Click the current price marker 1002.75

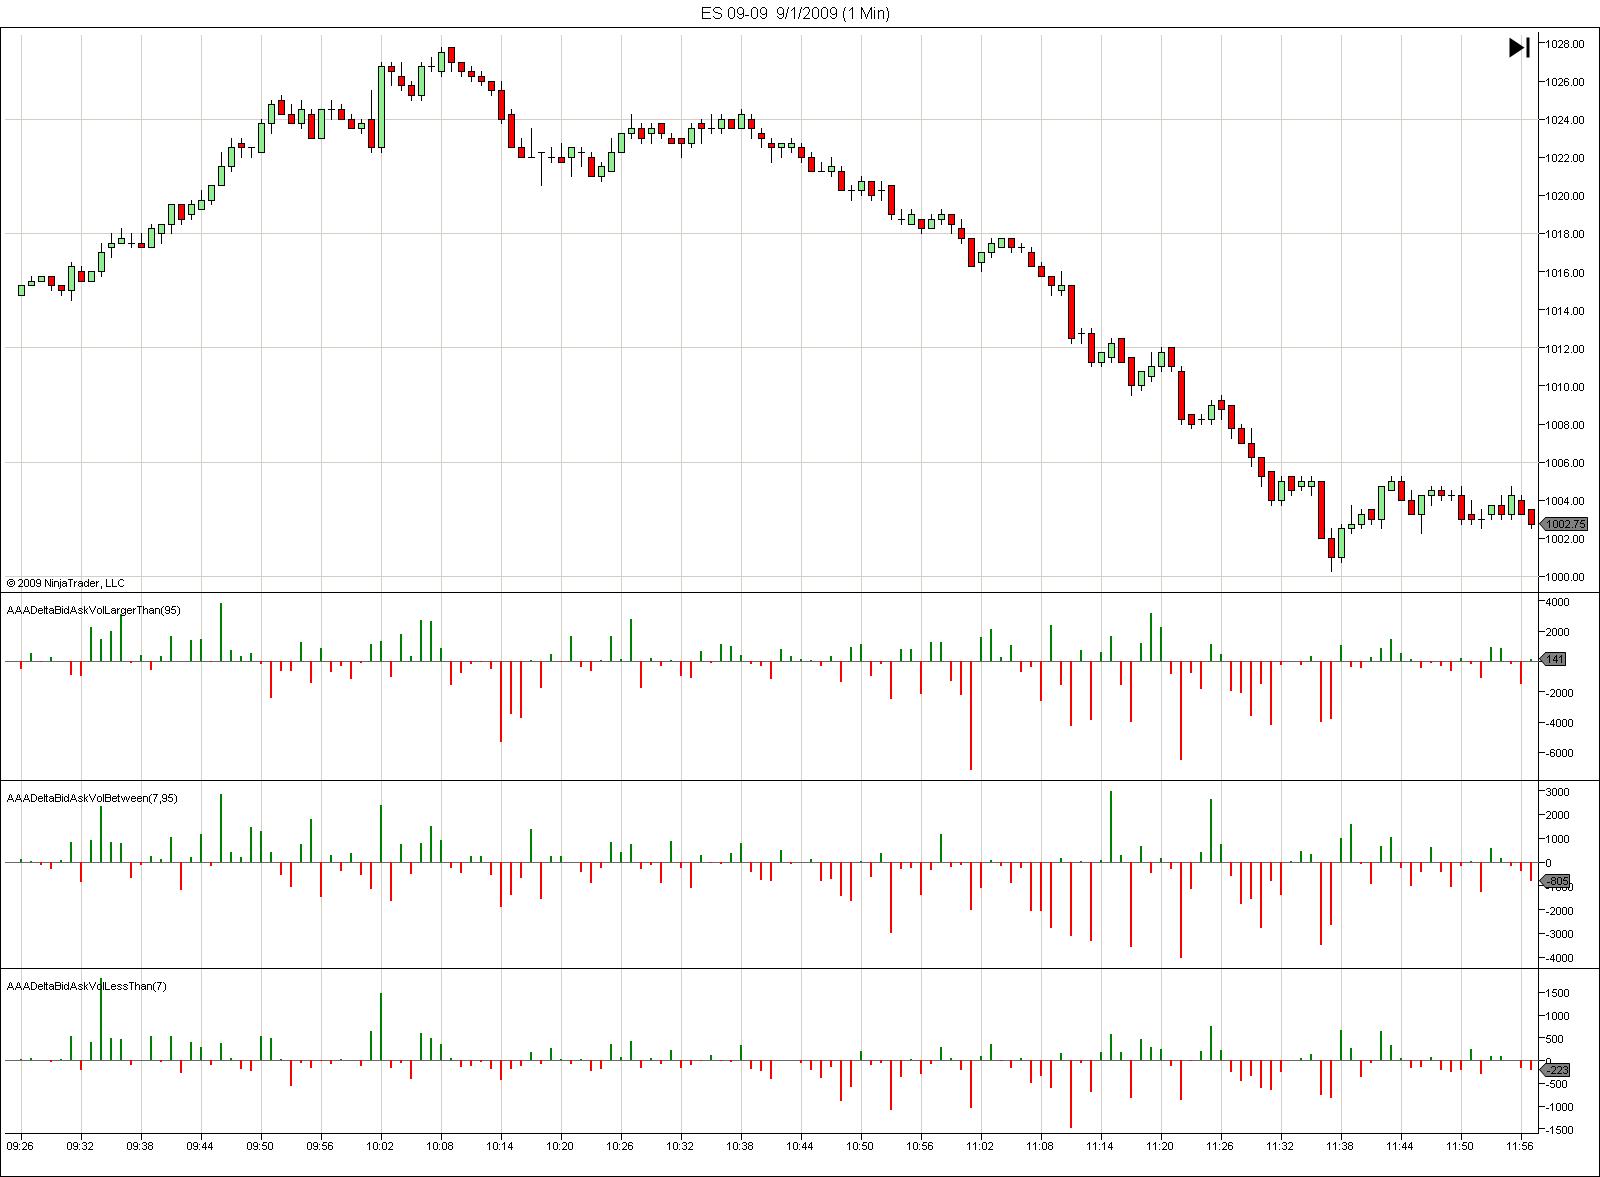[x=1565, y=524]
